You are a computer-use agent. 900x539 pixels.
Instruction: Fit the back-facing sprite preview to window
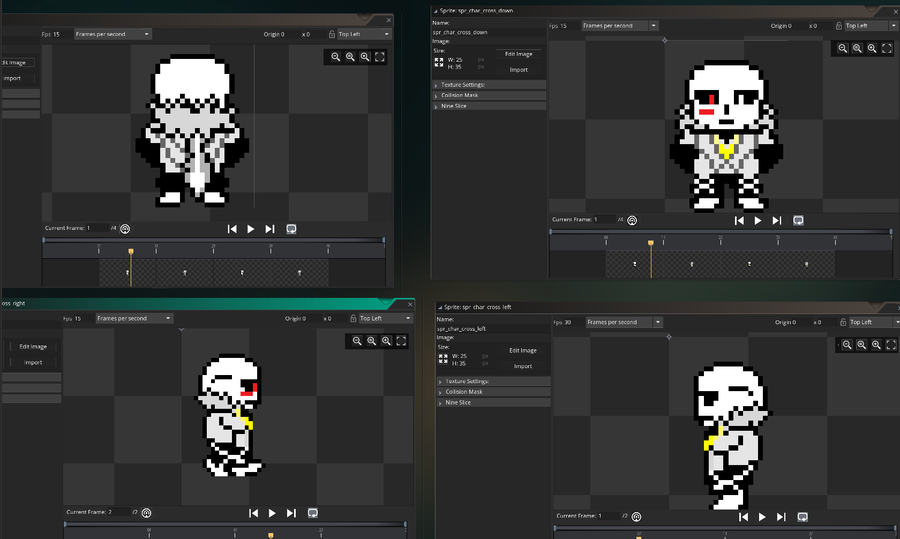pyautogui.click(x=380, y=57)
